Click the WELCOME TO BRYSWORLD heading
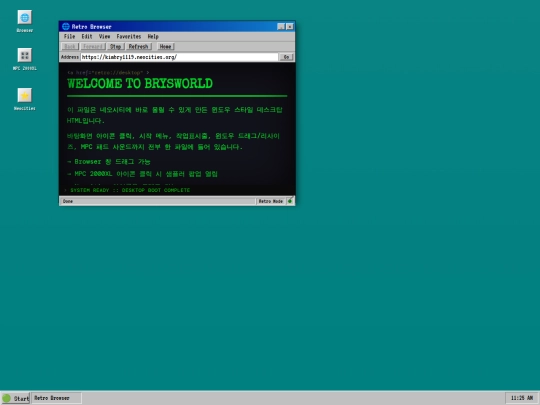Viewport: 540px width, 405px height. coord(140,84)
